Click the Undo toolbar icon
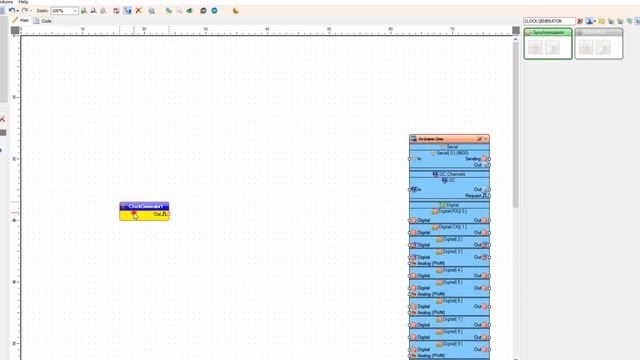640x360 pixels. pos(12,11)
